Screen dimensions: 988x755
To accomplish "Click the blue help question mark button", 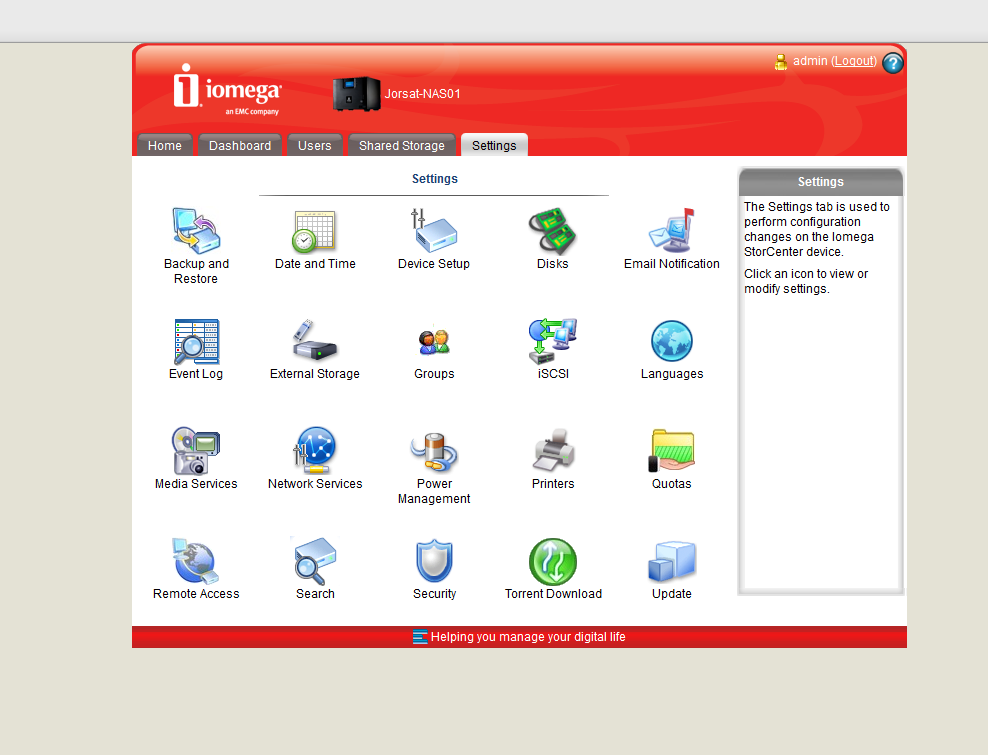I will point(893,63).
